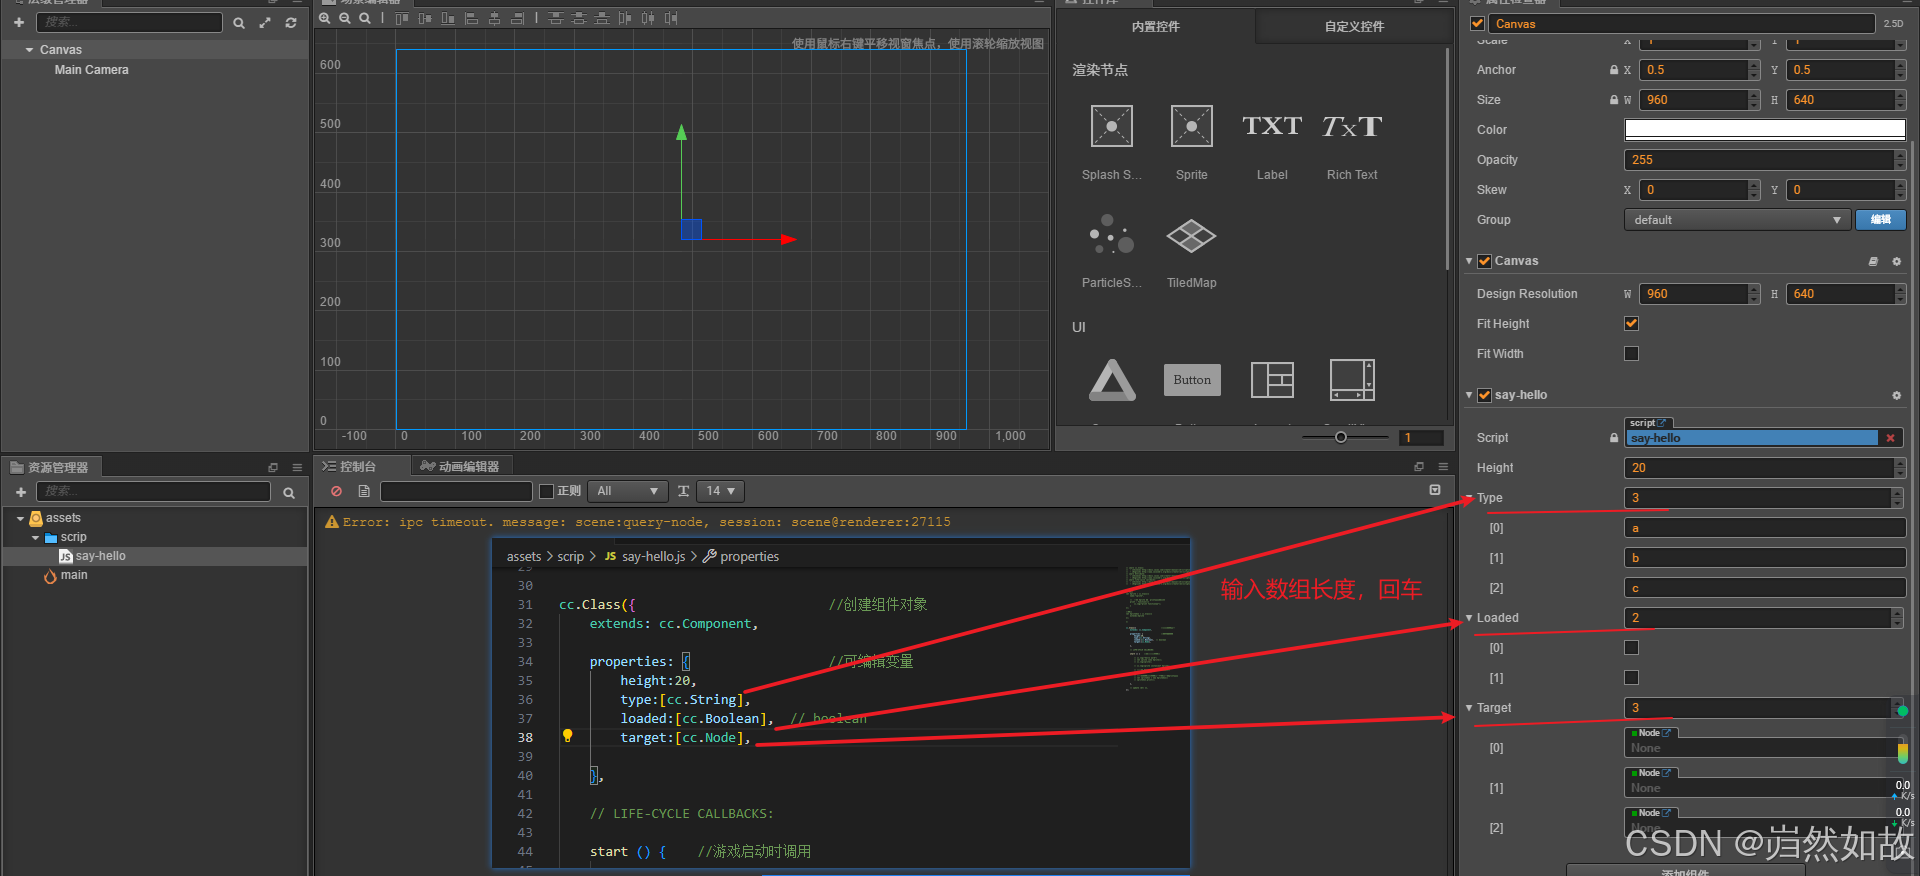Screen dimensions: 1920x876
Task: Clear the console with red icon
Action: click(x=336, y=491)
